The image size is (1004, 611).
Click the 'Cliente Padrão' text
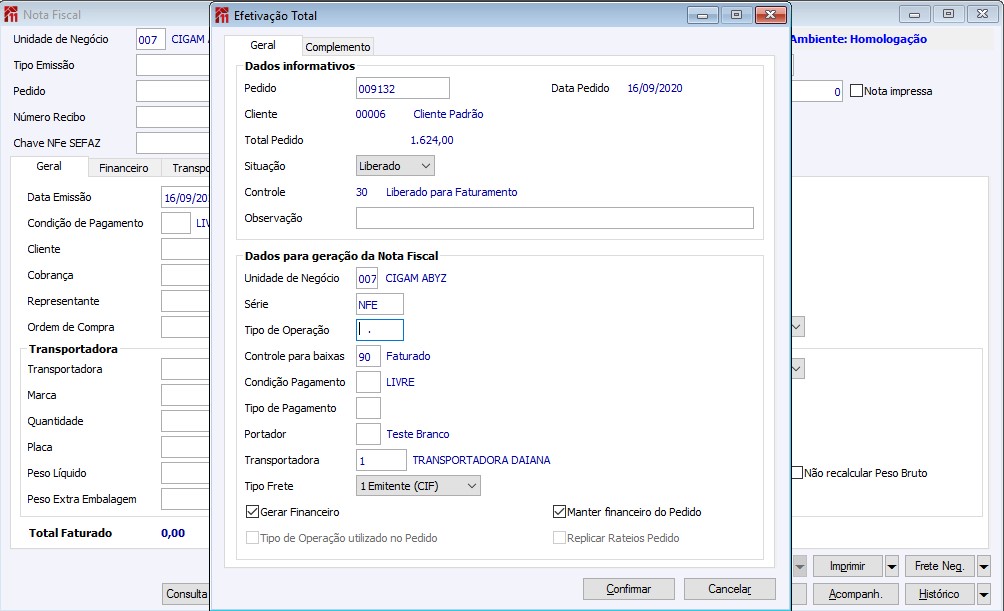pos(448,114)
